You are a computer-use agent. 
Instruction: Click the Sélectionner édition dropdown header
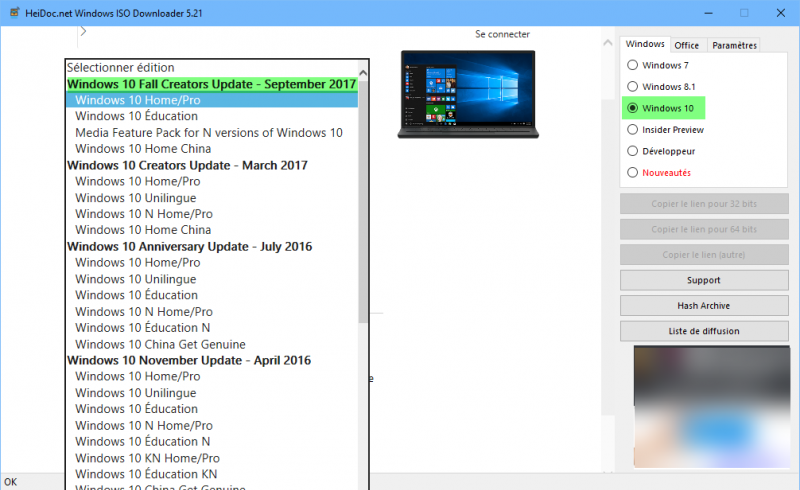pos(212,67)
